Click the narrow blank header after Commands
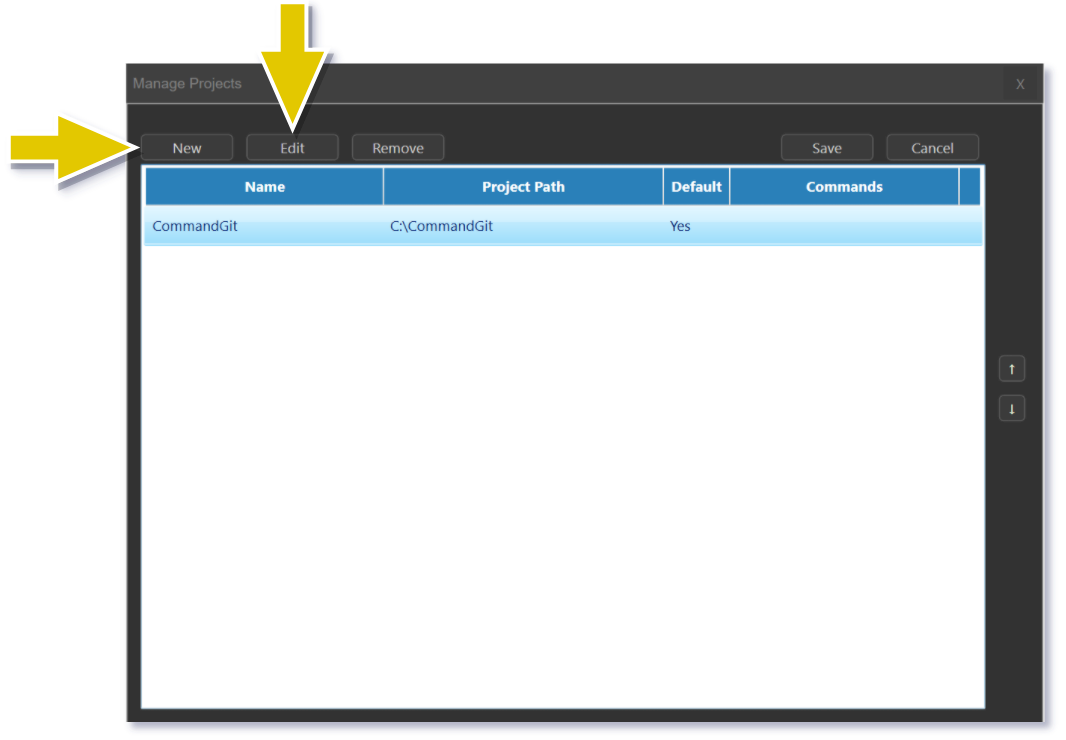Viewport: 1066px width, 740px height. point(970,187)
